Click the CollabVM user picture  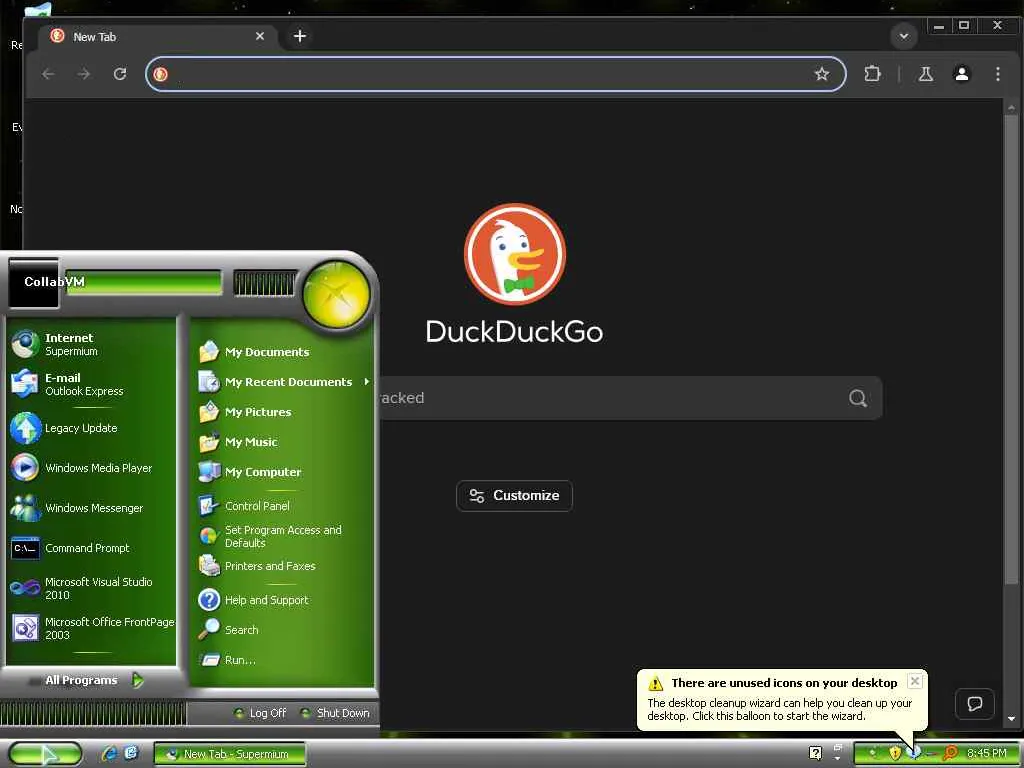(33, 283)
